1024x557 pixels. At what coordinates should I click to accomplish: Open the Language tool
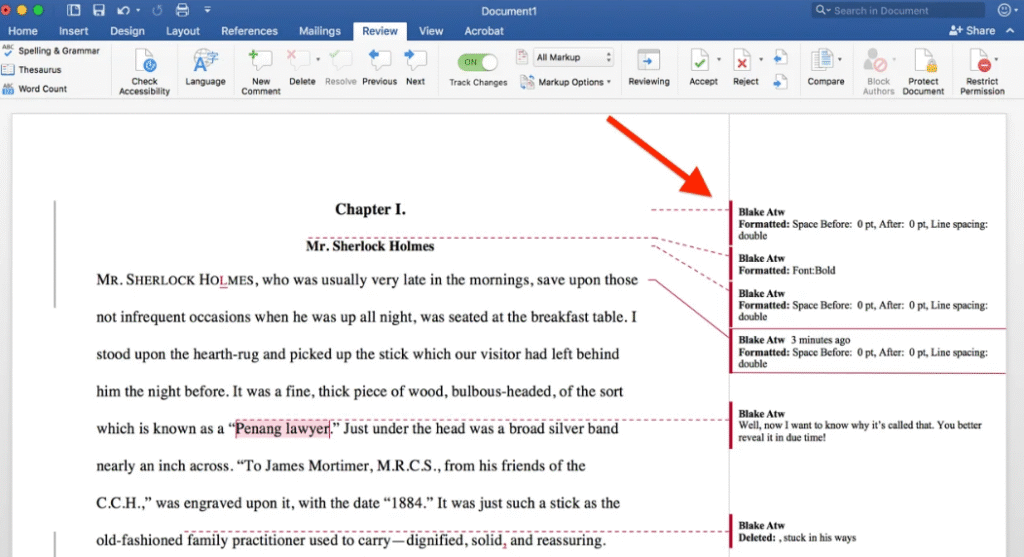click(x=205, y=60)
